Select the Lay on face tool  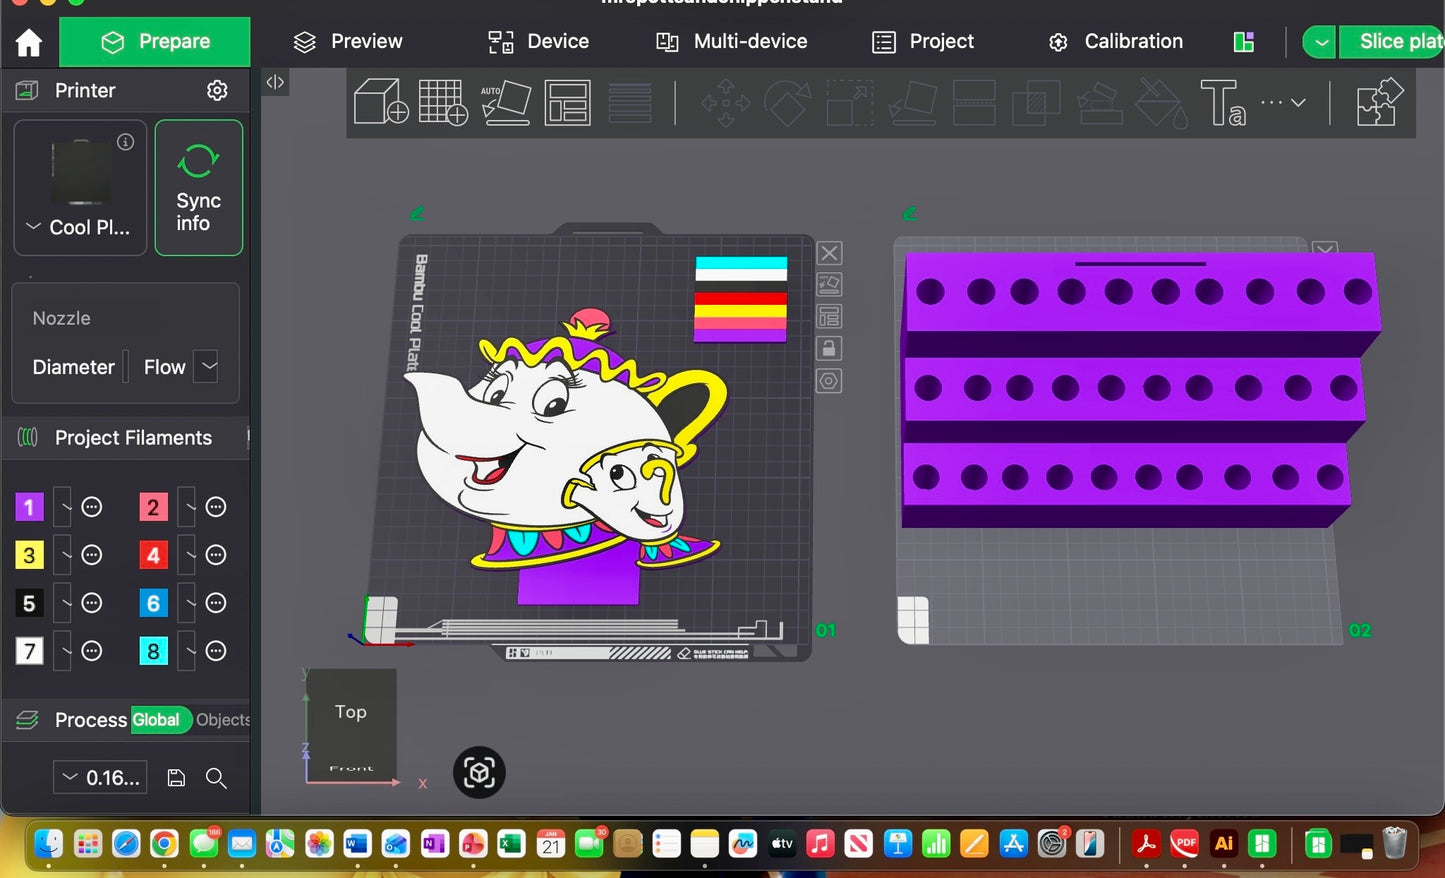pyautogui.click(x=912, y=103)
